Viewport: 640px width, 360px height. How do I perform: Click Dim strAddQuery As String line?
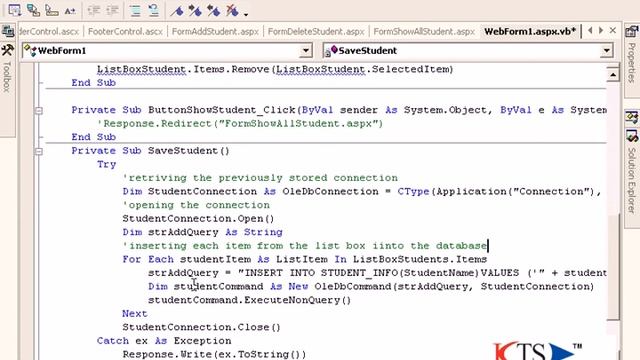(x=202, y=232)
